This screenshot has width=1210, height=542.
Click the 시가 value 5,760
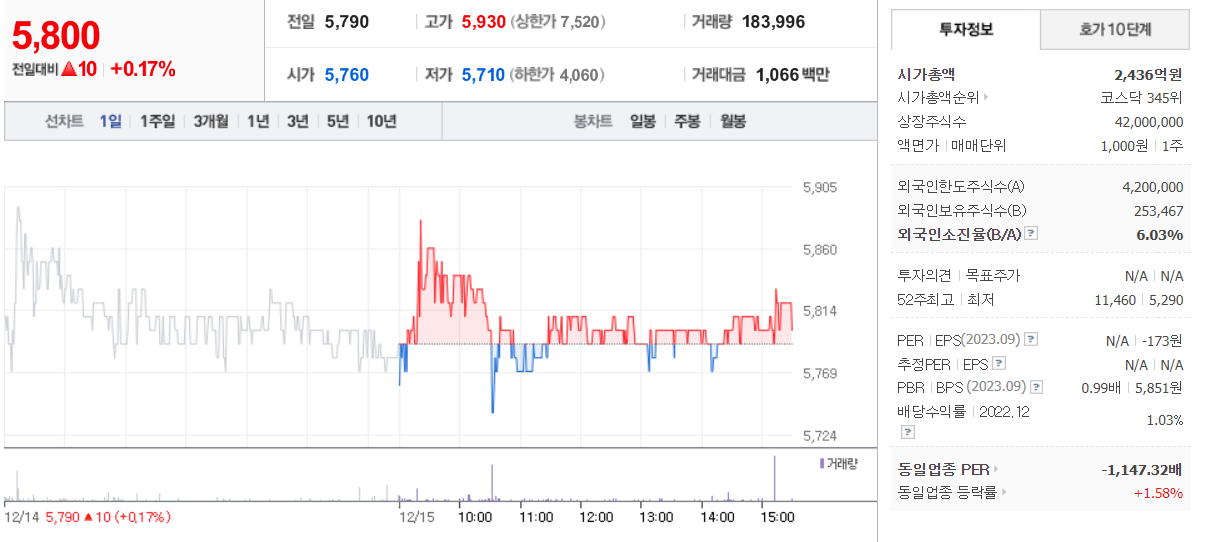347,75
